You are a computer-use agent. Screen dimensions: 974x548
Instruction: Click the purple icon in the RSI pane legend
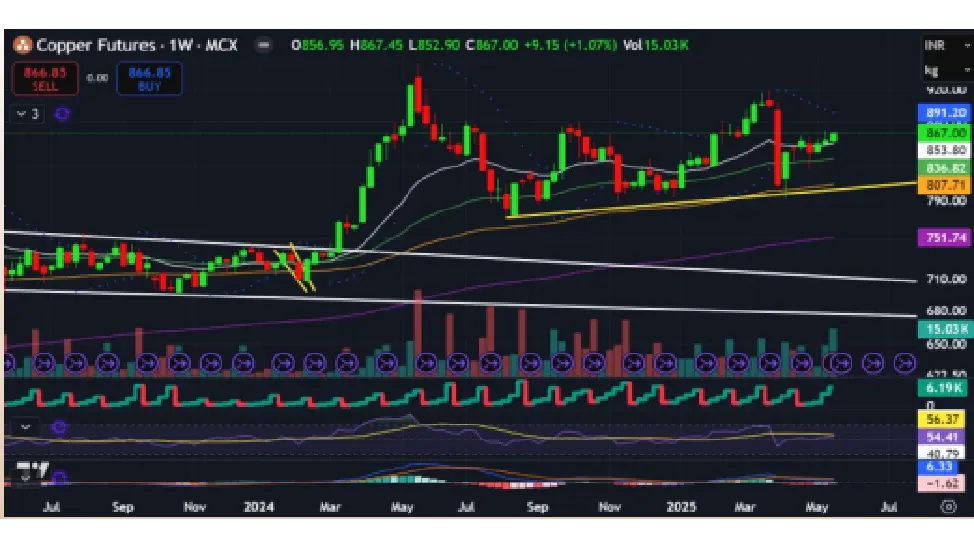click(x=60, y=427)
